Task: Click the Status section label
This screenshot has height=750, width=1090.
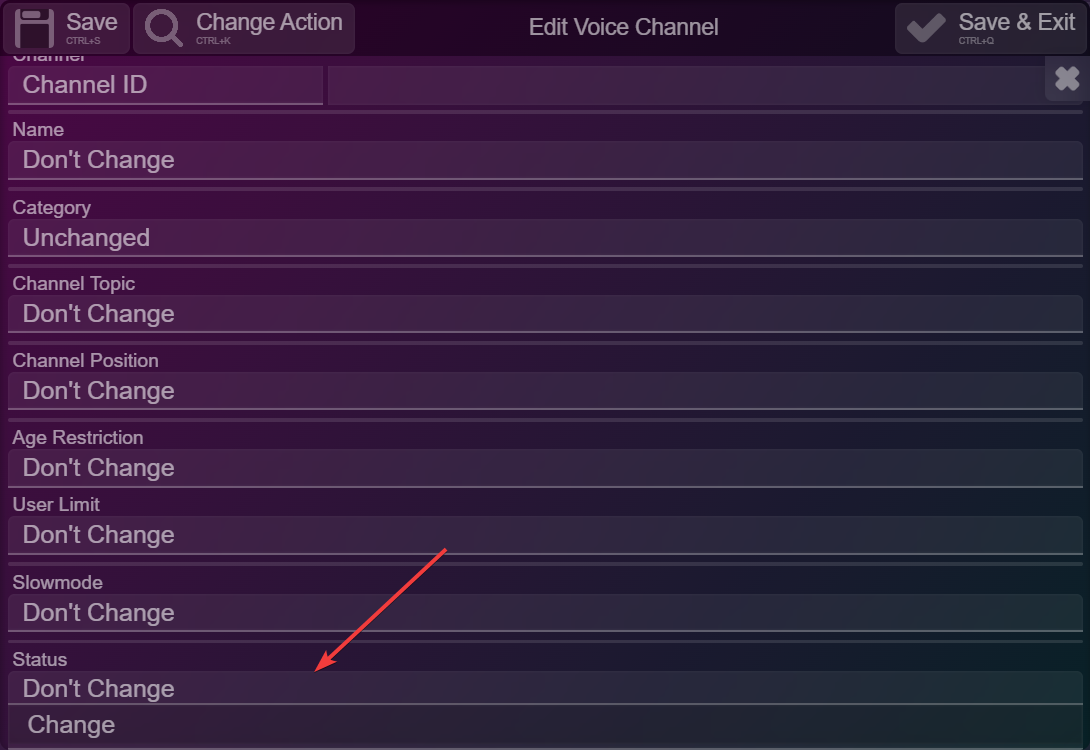Action: click(40, 660)
